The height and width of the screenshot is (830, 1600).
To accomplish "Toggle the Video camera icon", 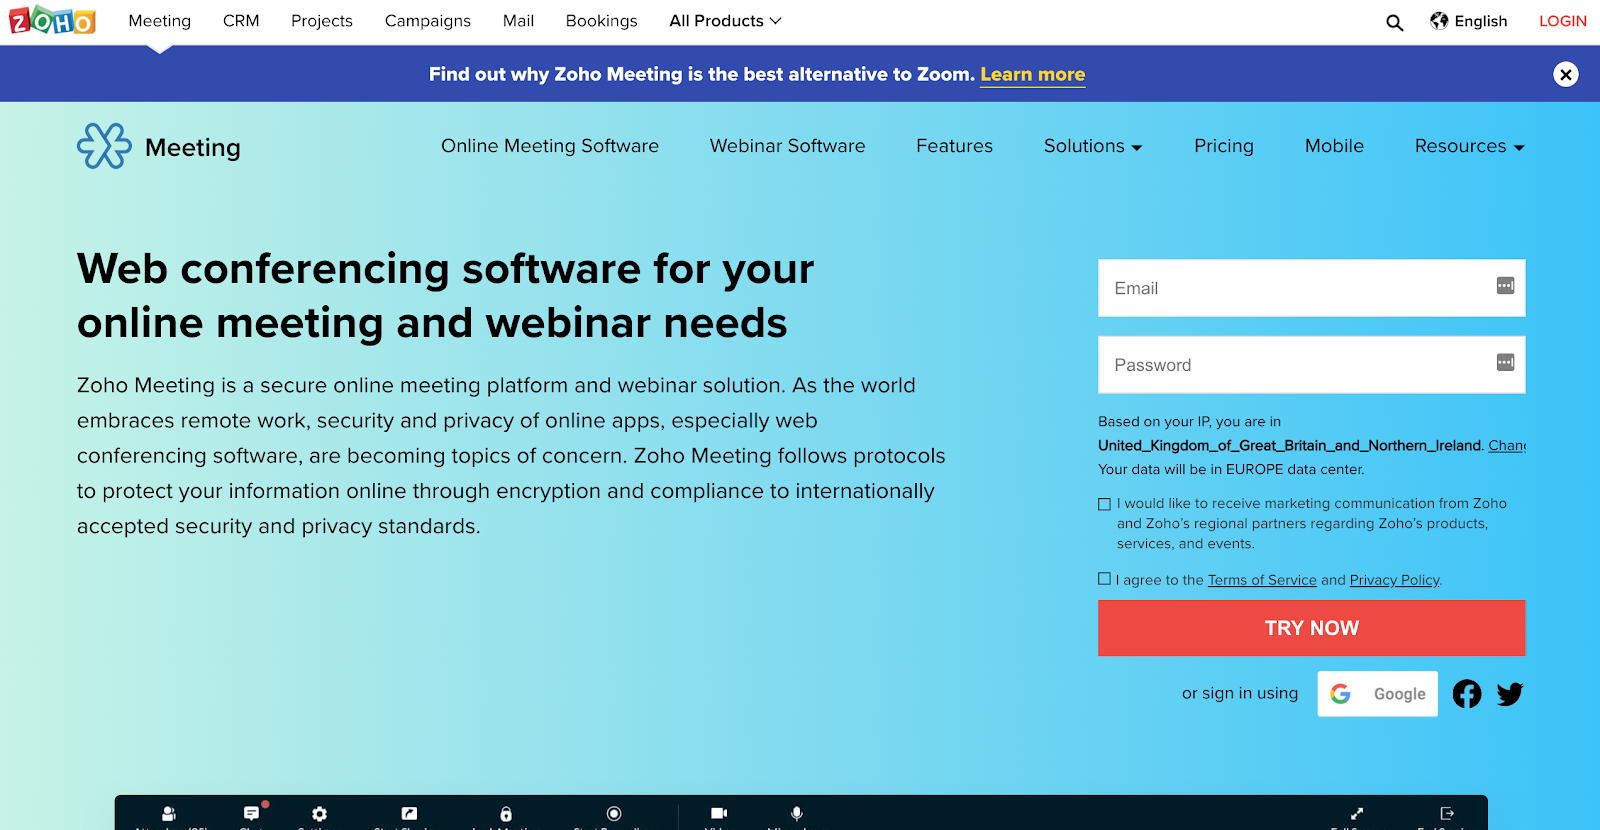I will pos(719,814).
